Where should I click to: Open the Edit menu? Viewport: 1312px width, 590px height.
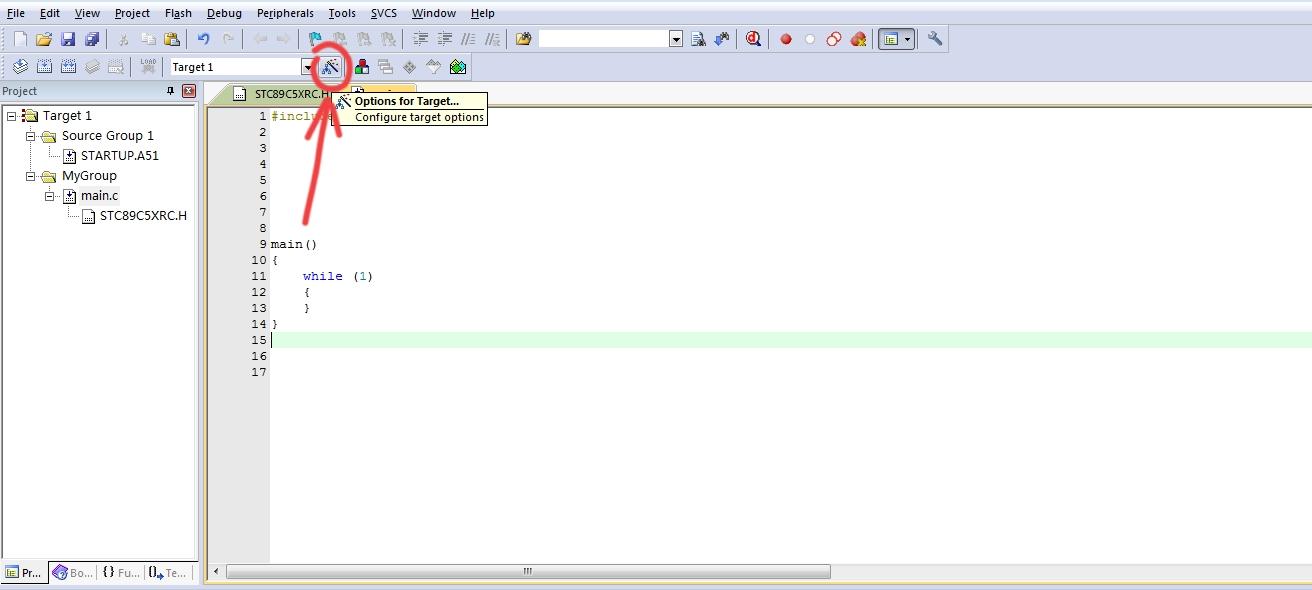pyautogui.click(x=49, y=13)
